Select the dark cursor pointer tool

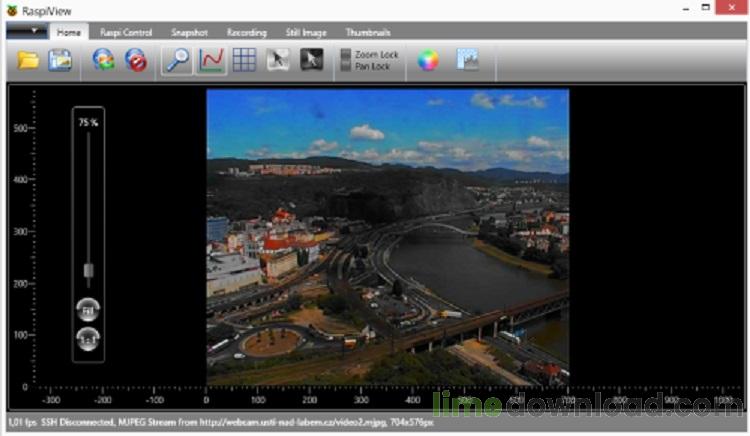tap(312, 60)
